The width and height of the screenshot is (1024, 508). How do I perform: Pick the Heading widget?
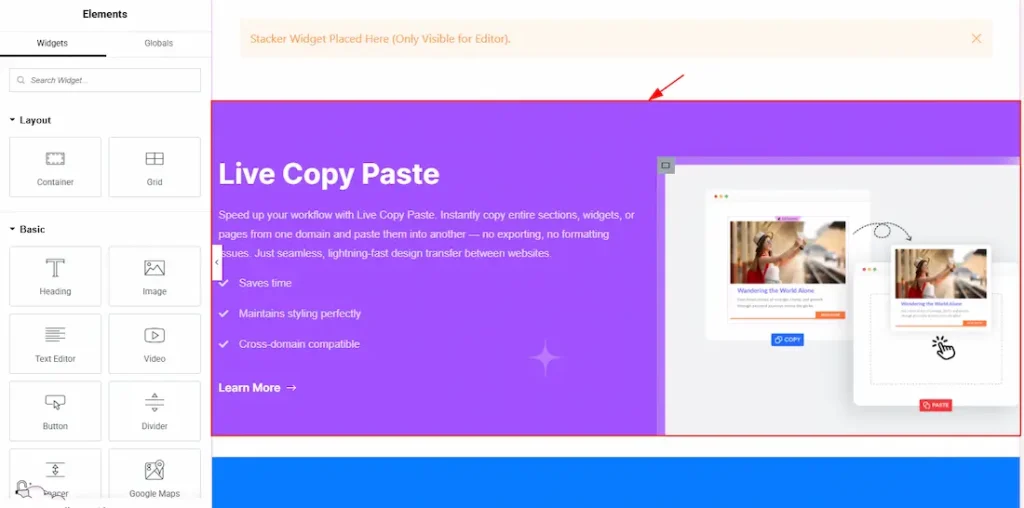click(55, 275)
